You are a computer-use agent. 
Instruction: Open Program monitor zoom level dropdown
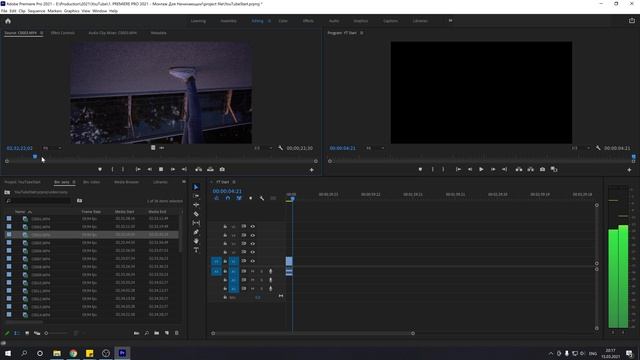click(x=375, y=148)
